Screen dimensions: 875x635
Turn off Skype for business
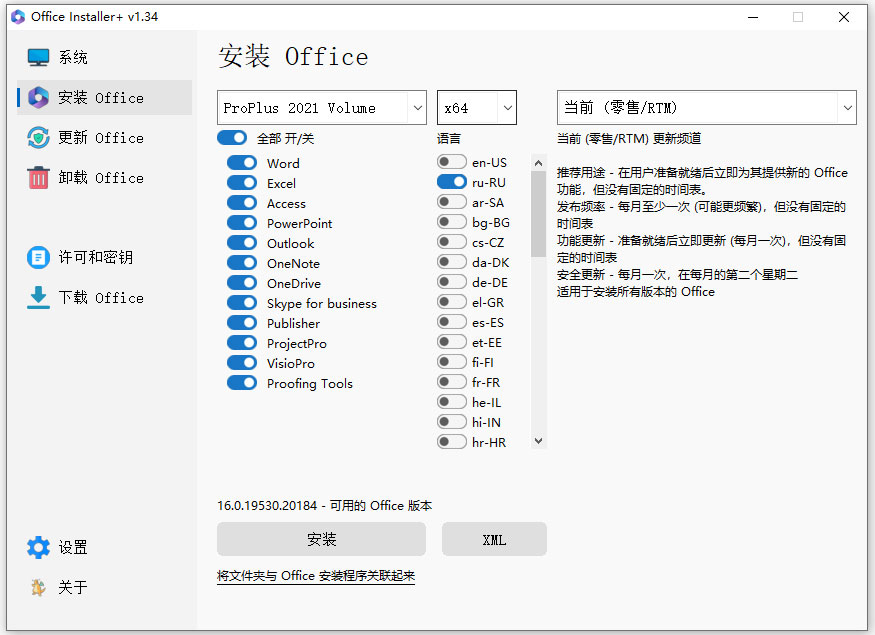click(241, 303)
